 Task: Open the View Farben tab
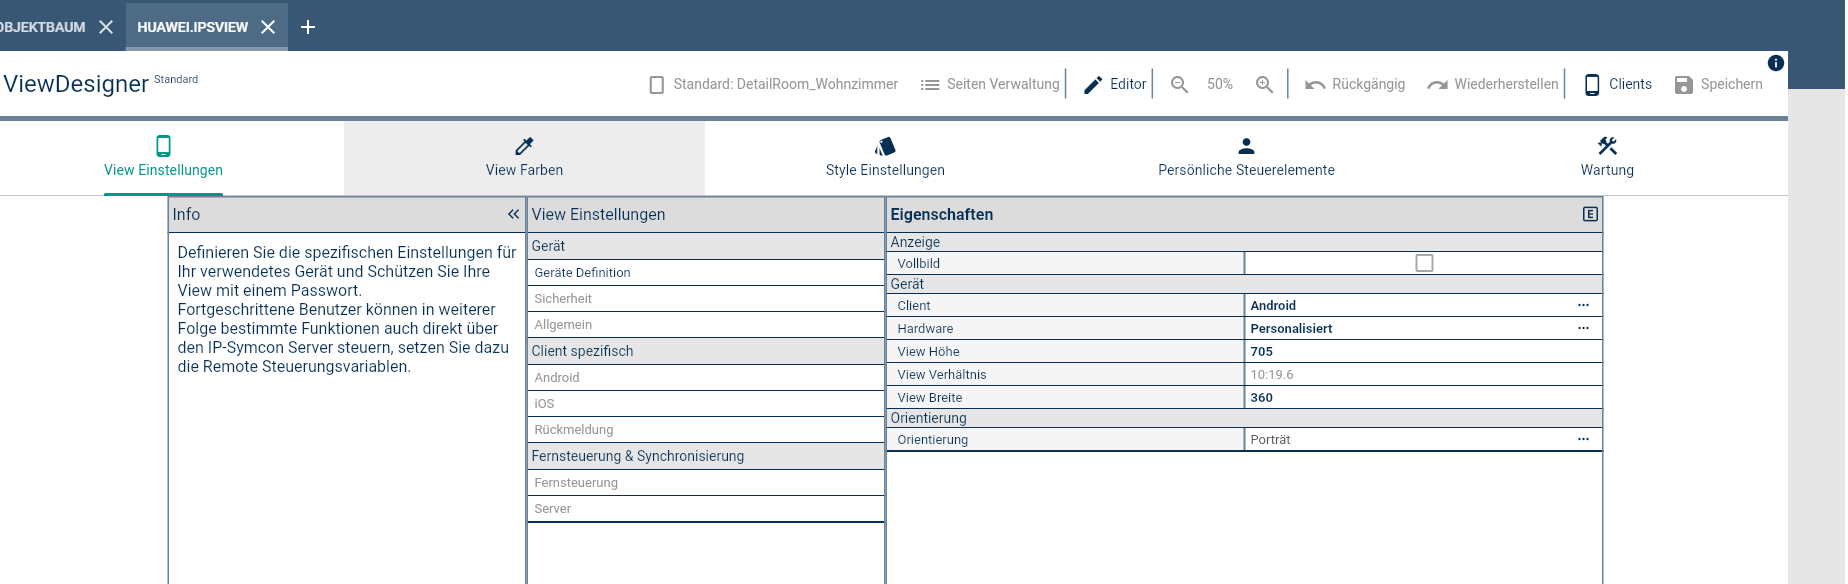point(524,157)
